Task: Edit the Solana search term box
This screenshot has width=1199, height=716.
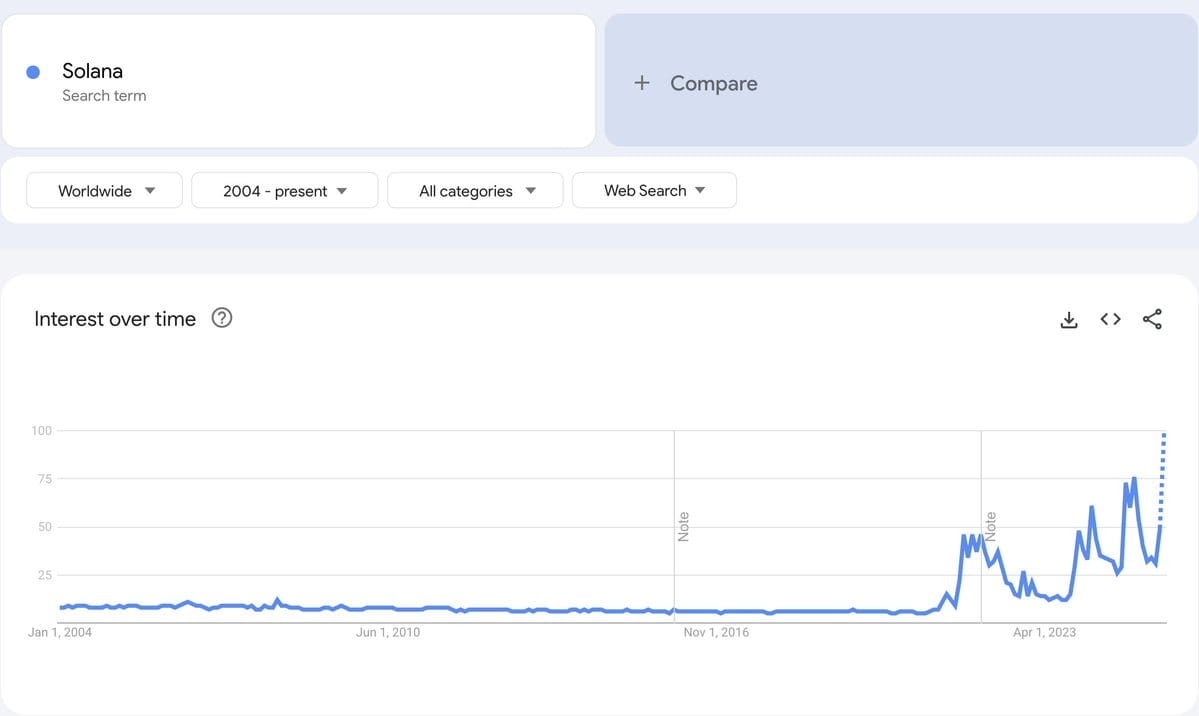Action: point(299,80)
